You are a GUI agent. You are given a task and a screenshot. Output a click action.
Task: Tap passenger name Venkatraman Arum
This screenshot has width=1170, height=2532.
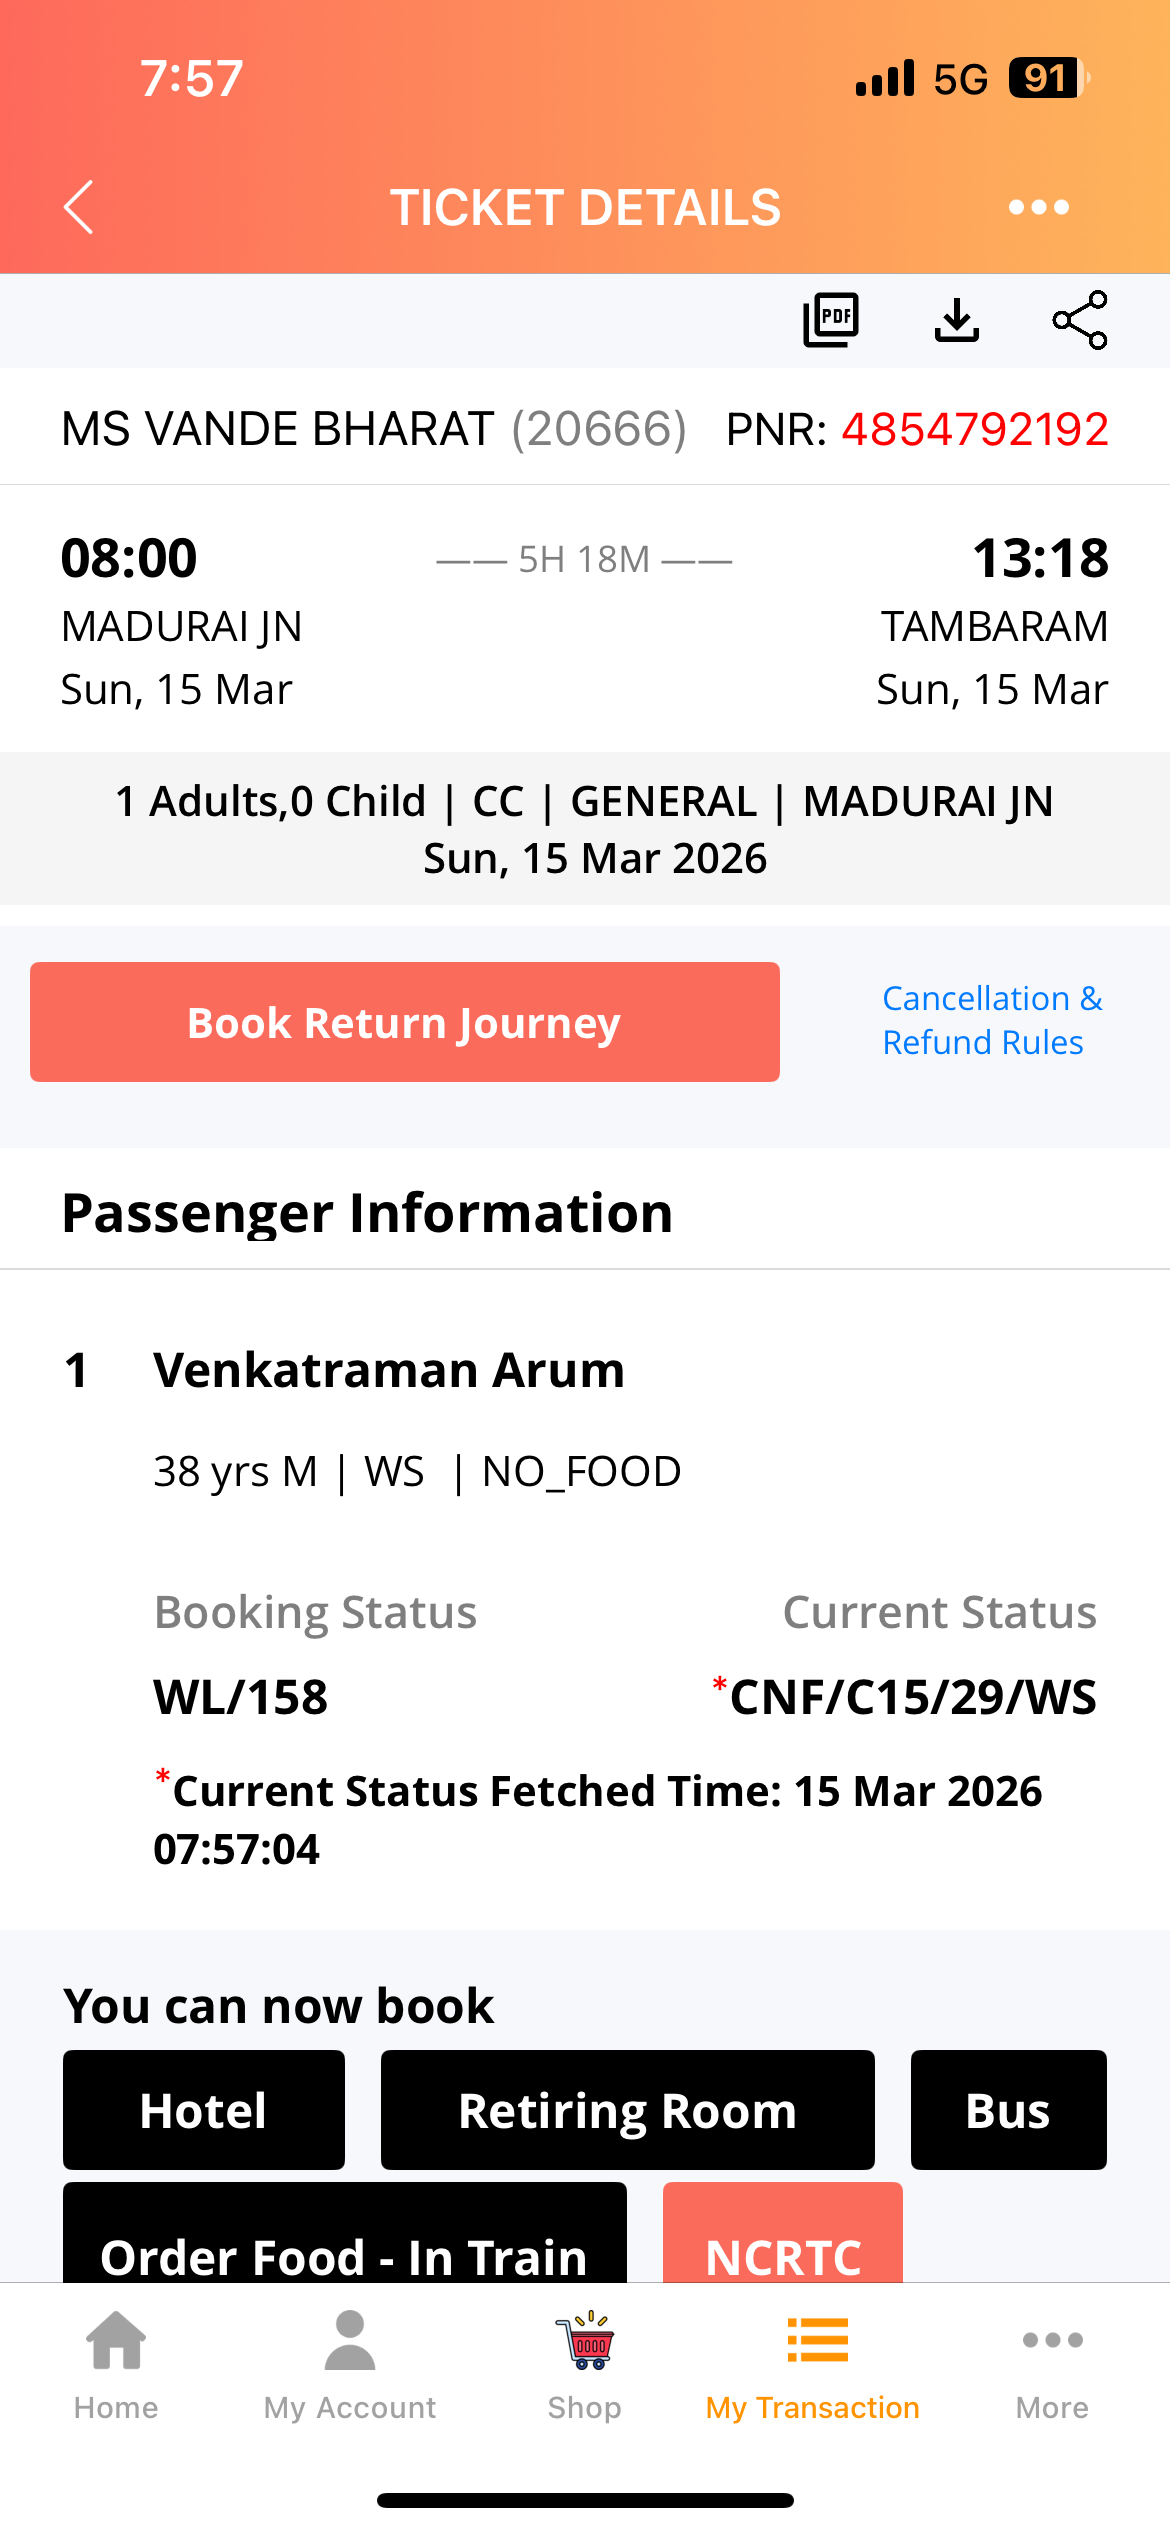[x=389, y=1370]
